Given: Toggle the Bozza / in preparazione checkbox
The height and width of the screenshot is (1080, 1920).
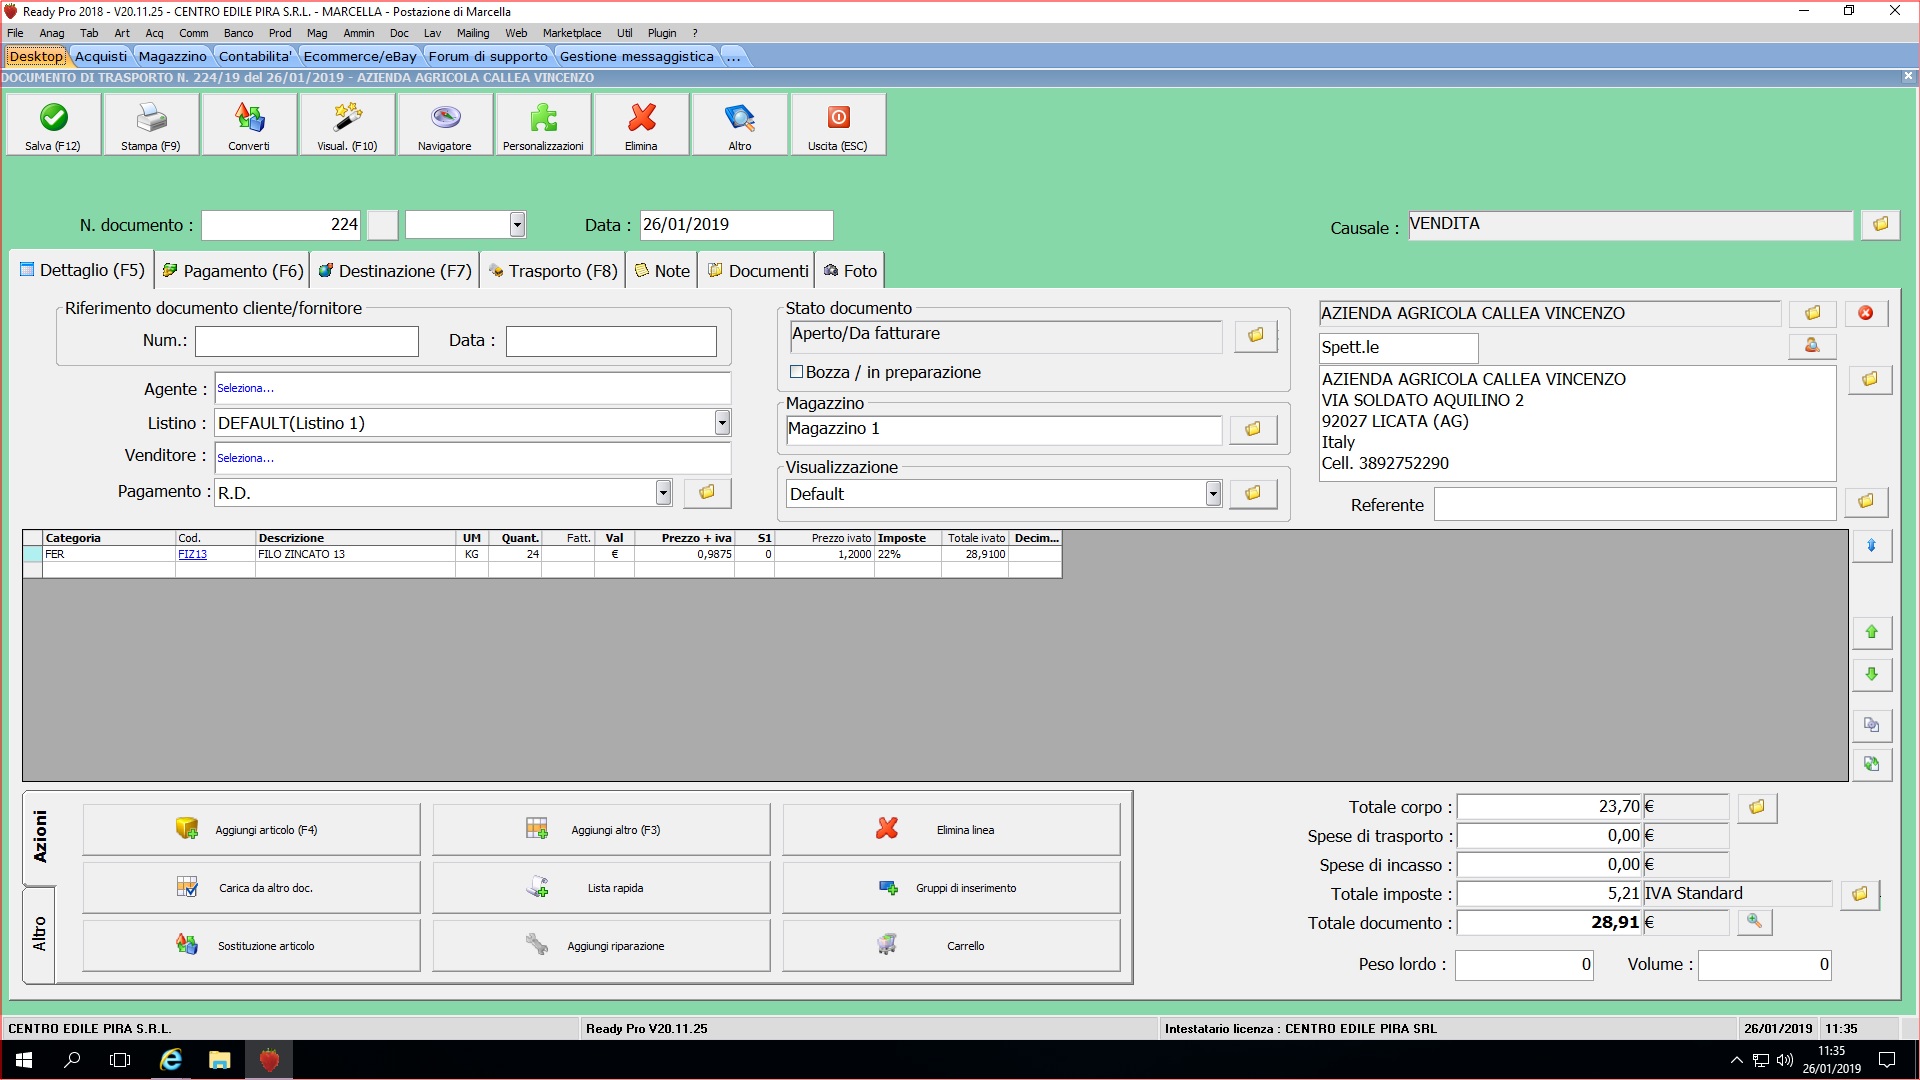Looking at the screenshot, I should 797,372.
